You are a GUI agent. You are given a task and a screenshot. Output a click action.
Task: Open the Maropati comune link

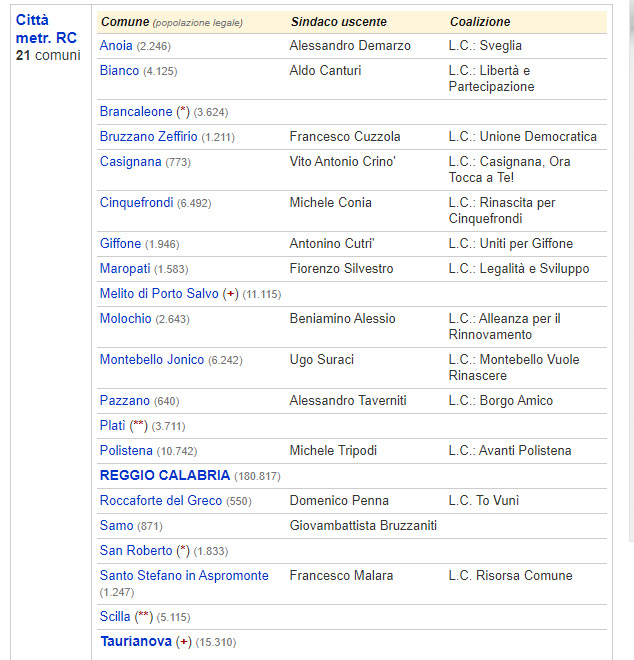pos(125,269)
